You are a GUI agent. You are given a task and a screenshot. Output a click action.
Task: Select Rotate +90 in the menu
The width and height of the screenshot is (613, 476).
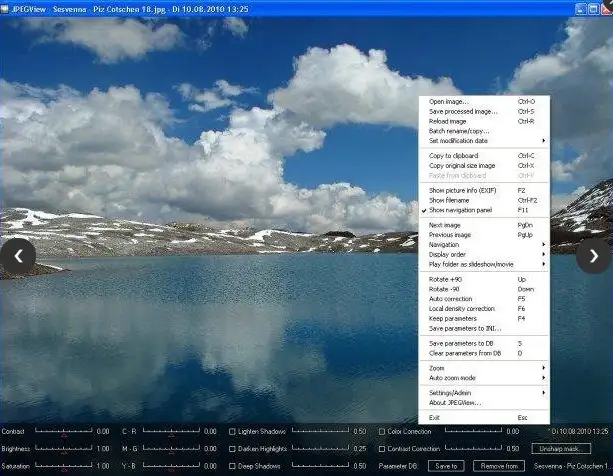pos(446,280)
